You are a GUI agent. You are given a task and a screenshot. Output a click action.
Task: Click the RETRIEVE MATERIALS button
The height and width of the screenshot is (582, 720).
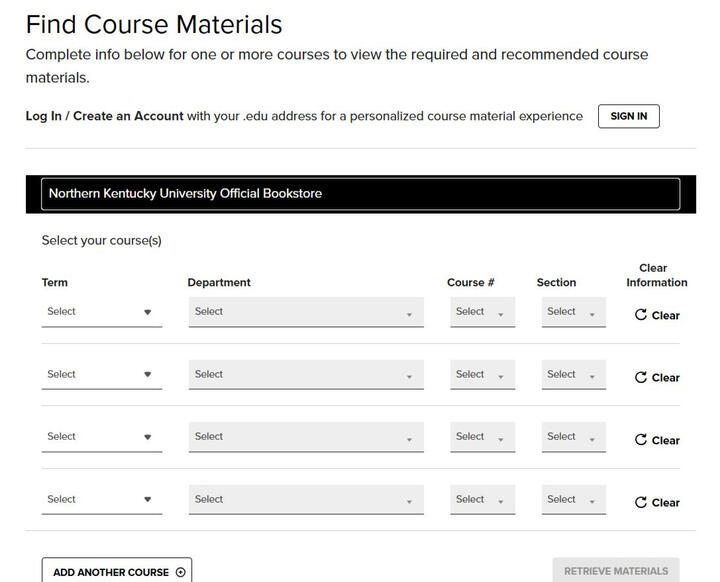point(616,571)
